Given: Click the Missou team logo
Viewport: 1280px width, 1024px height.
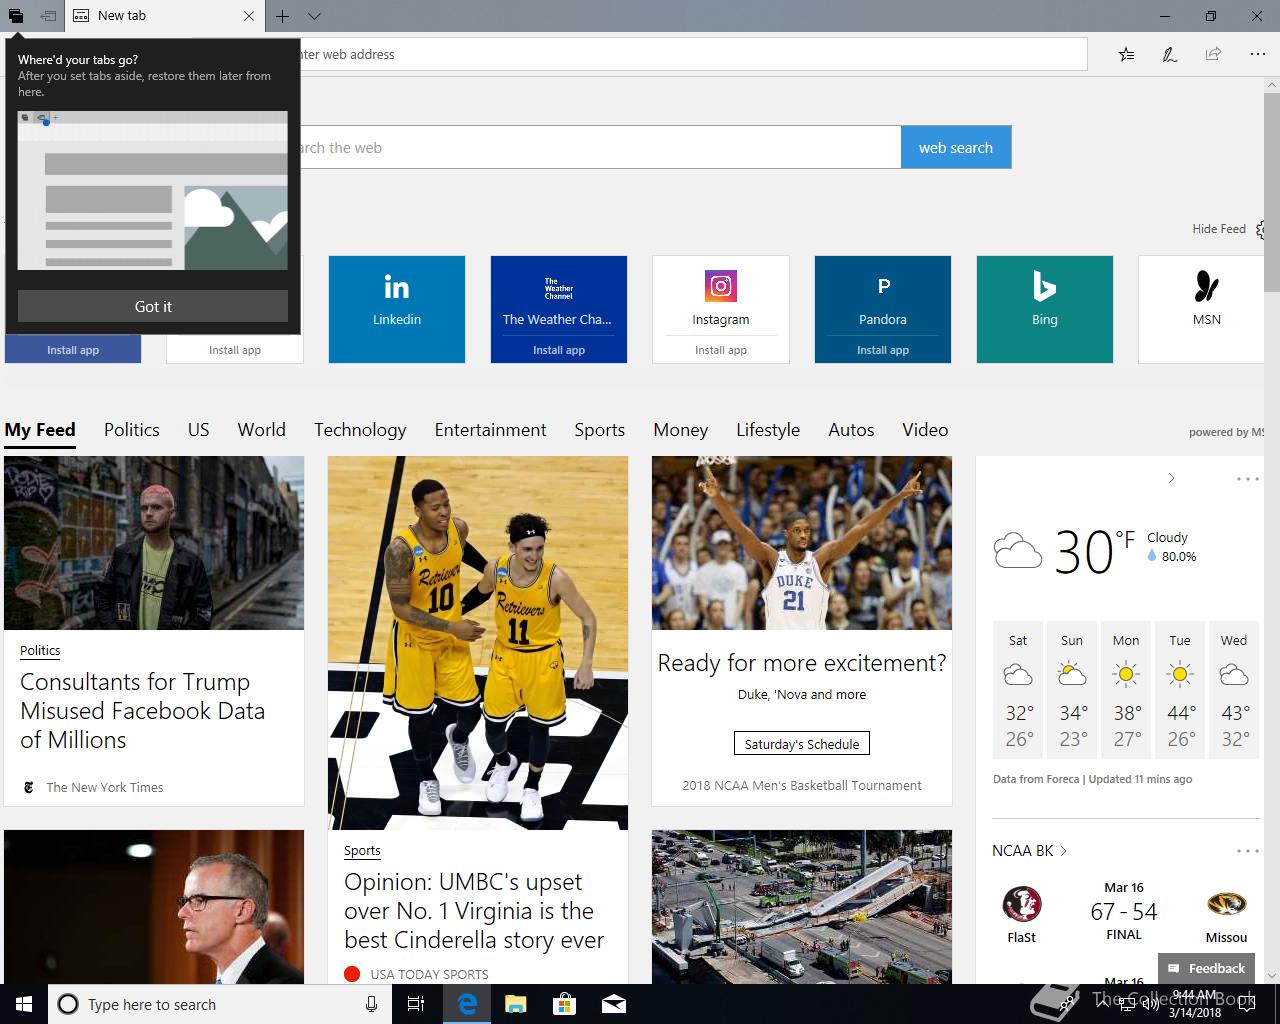Looking at the screenshot, I should [x=1226, y=904].
